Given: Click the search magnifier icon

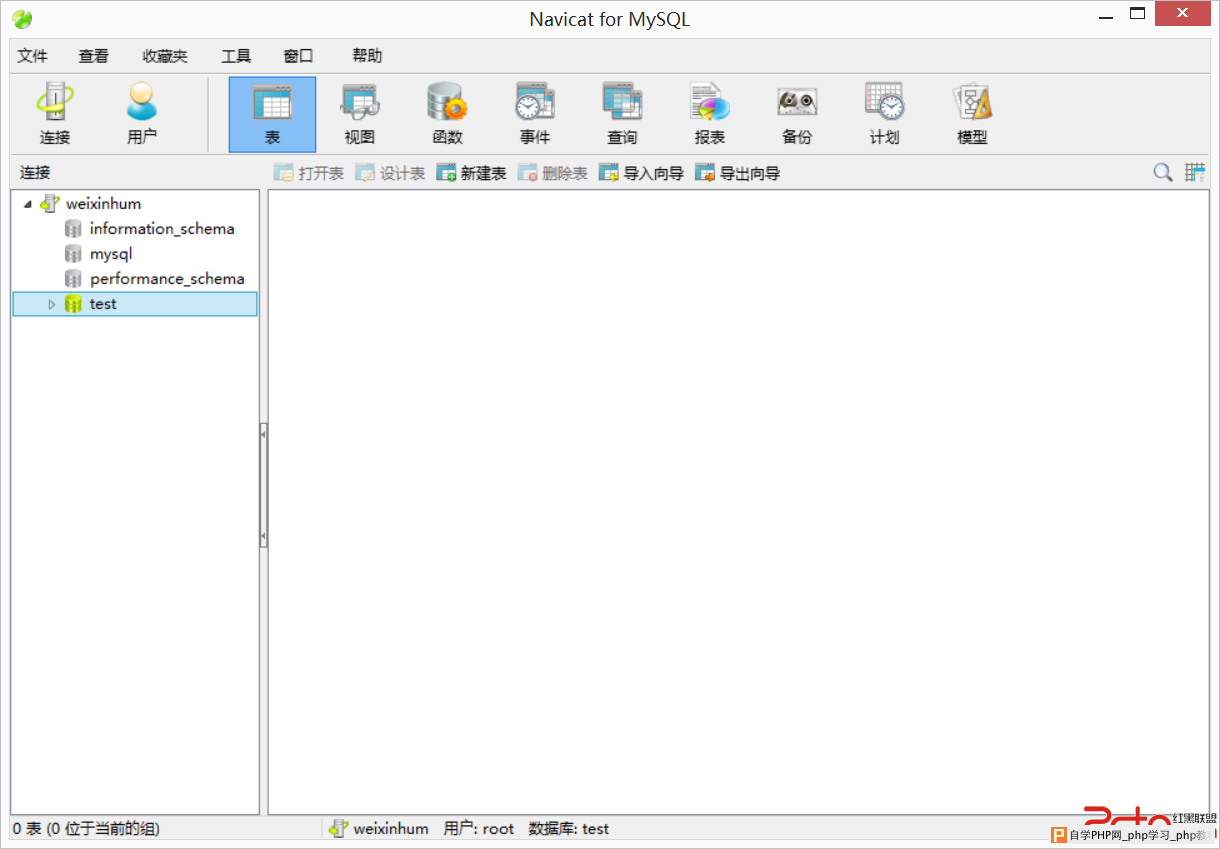Looking at the screenshot, I should pyautogui.click(x=1163, y=172).
